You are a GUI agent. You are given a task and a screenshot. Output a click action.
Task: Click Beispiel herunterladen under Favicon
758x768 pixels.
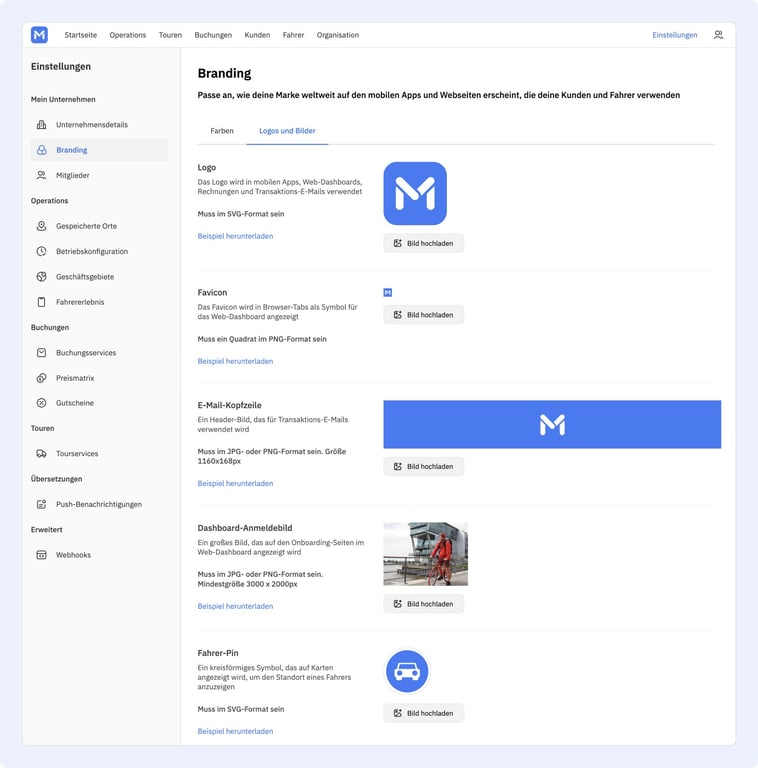(x=235, y=361)
